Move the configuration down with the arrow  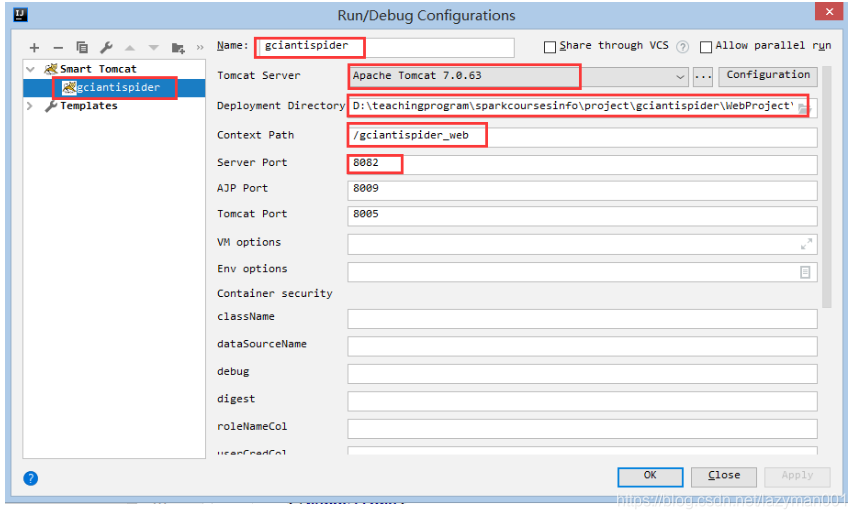(x=154, y=48)
